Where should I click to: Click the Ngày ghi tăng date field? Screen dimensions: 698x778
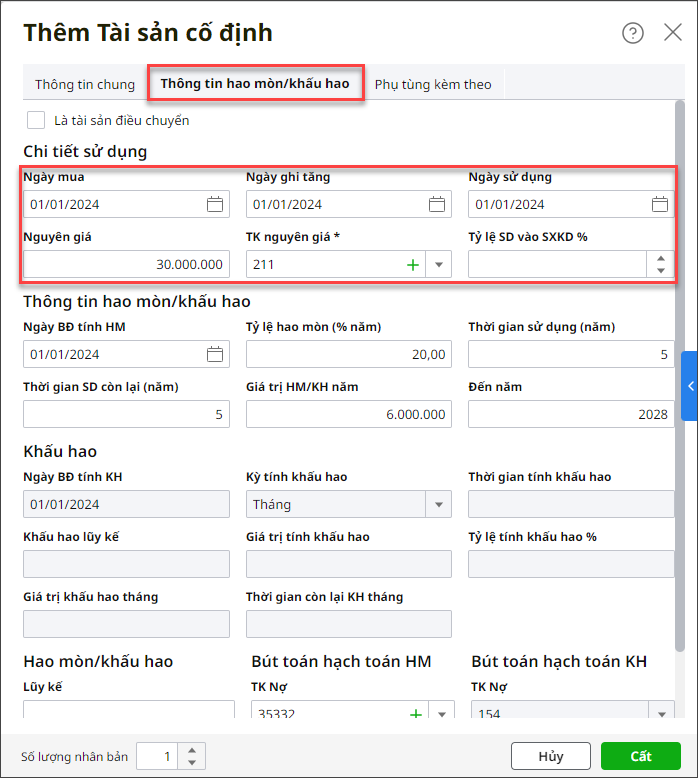point(348,204)
